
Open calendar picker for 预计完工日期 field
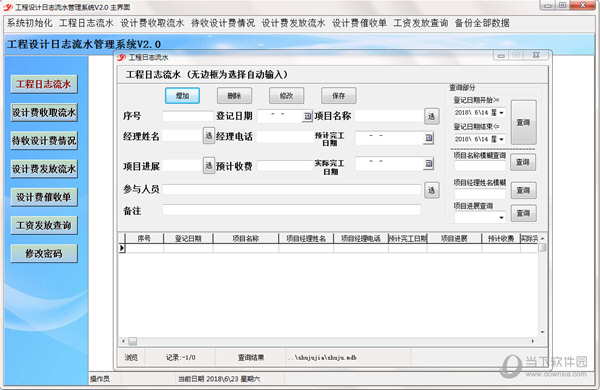tap(429, 138)
